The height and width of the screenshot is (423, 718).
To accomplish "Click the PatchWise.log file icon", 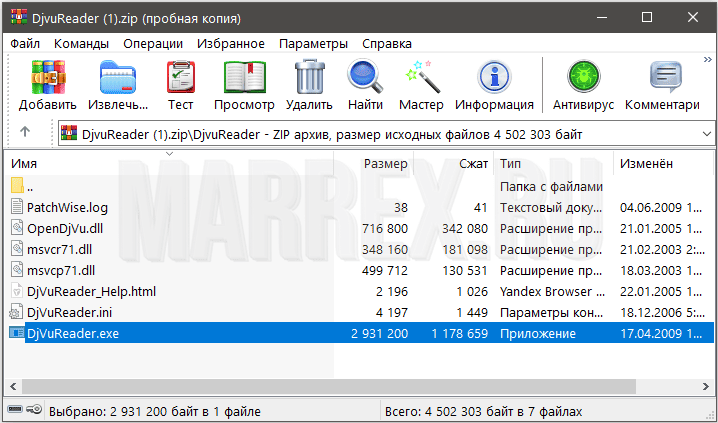I will (17, 206).
